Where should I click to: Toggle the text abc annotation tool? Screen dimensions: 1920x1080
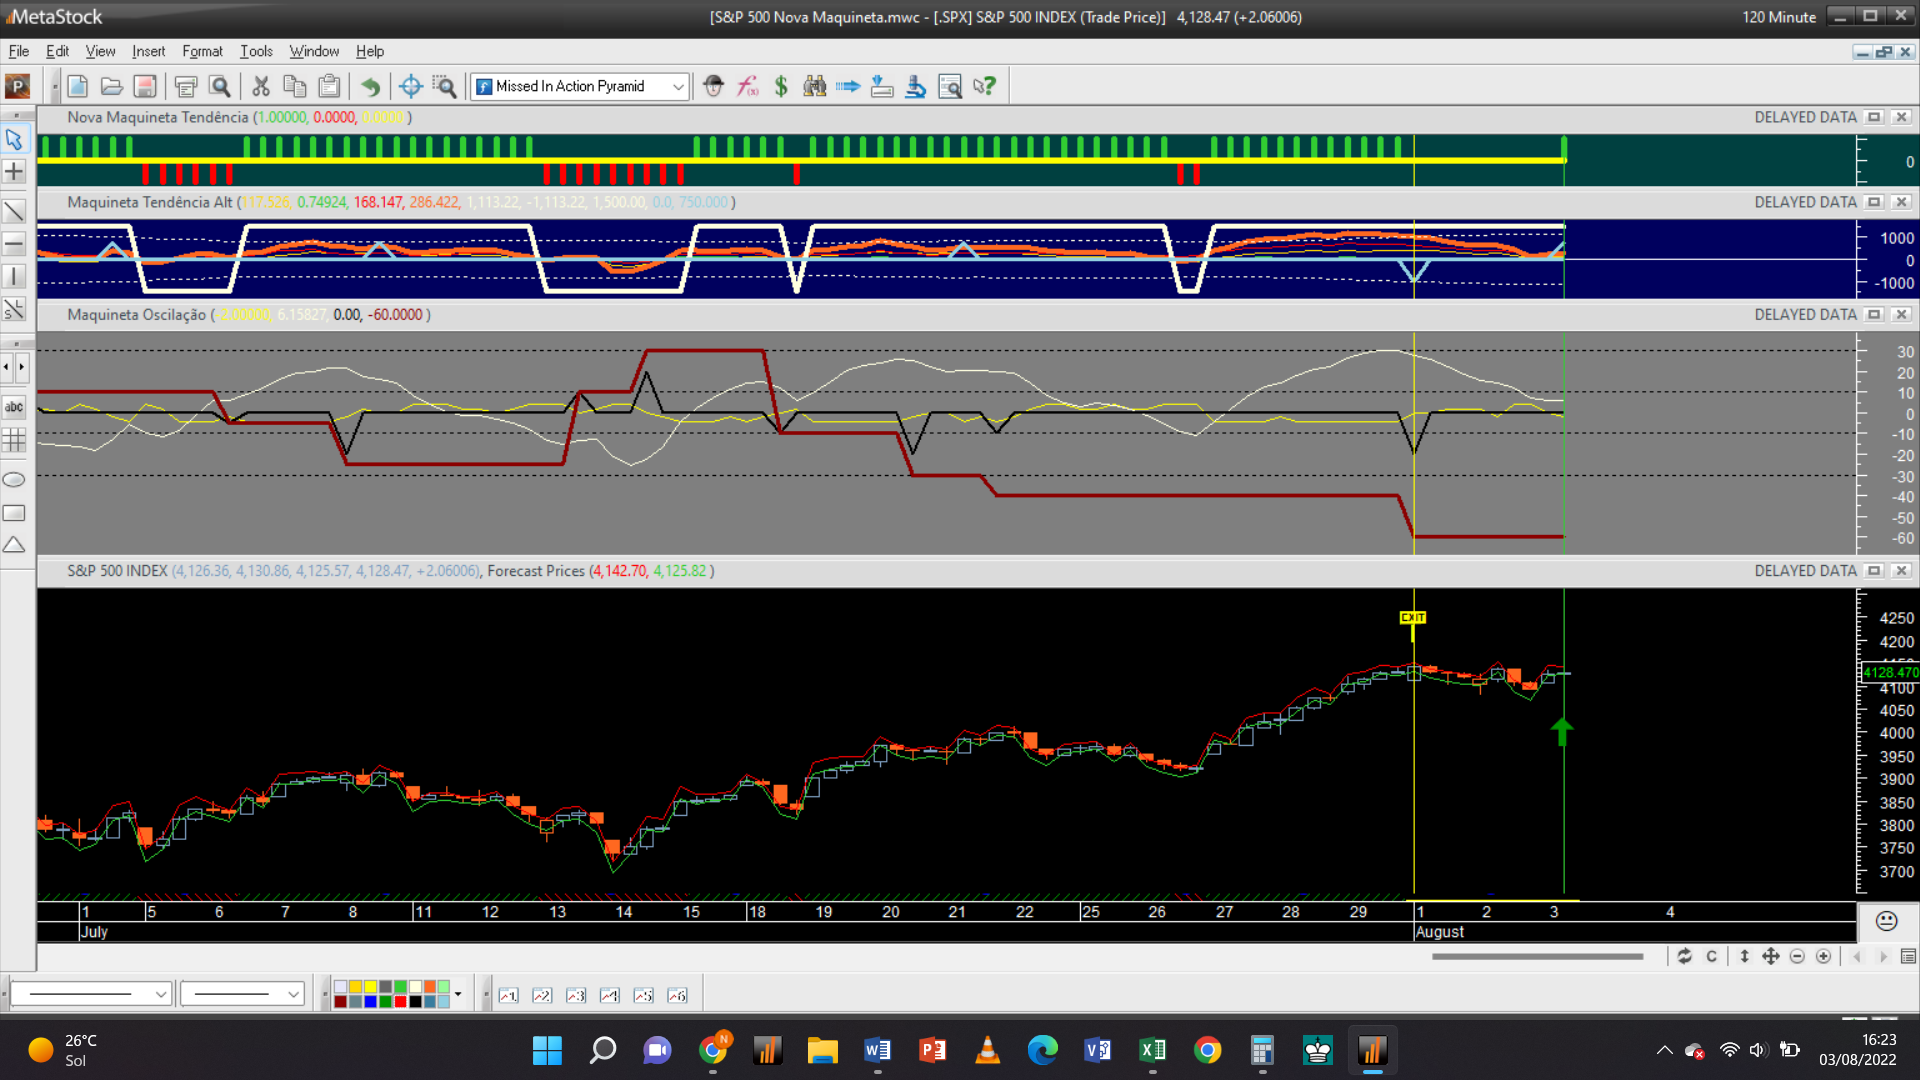pyautogui.click(x=14, y=407)
